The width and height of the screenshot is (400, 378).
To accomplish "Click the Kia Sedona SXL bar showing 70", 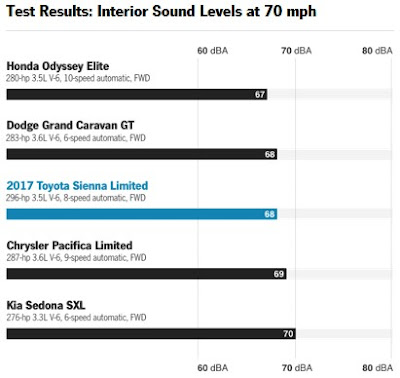I will [x=151, y=334].
